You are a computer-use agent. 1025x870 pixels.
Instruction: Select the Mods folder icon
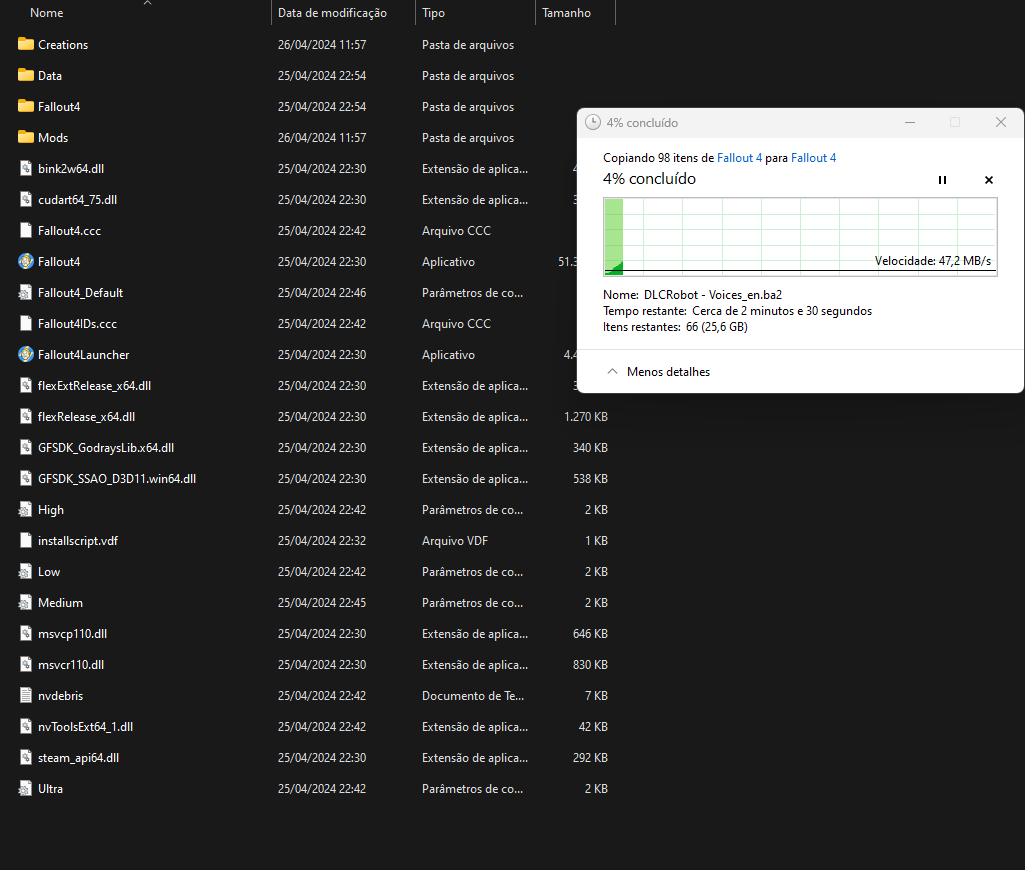coord(25,137)
